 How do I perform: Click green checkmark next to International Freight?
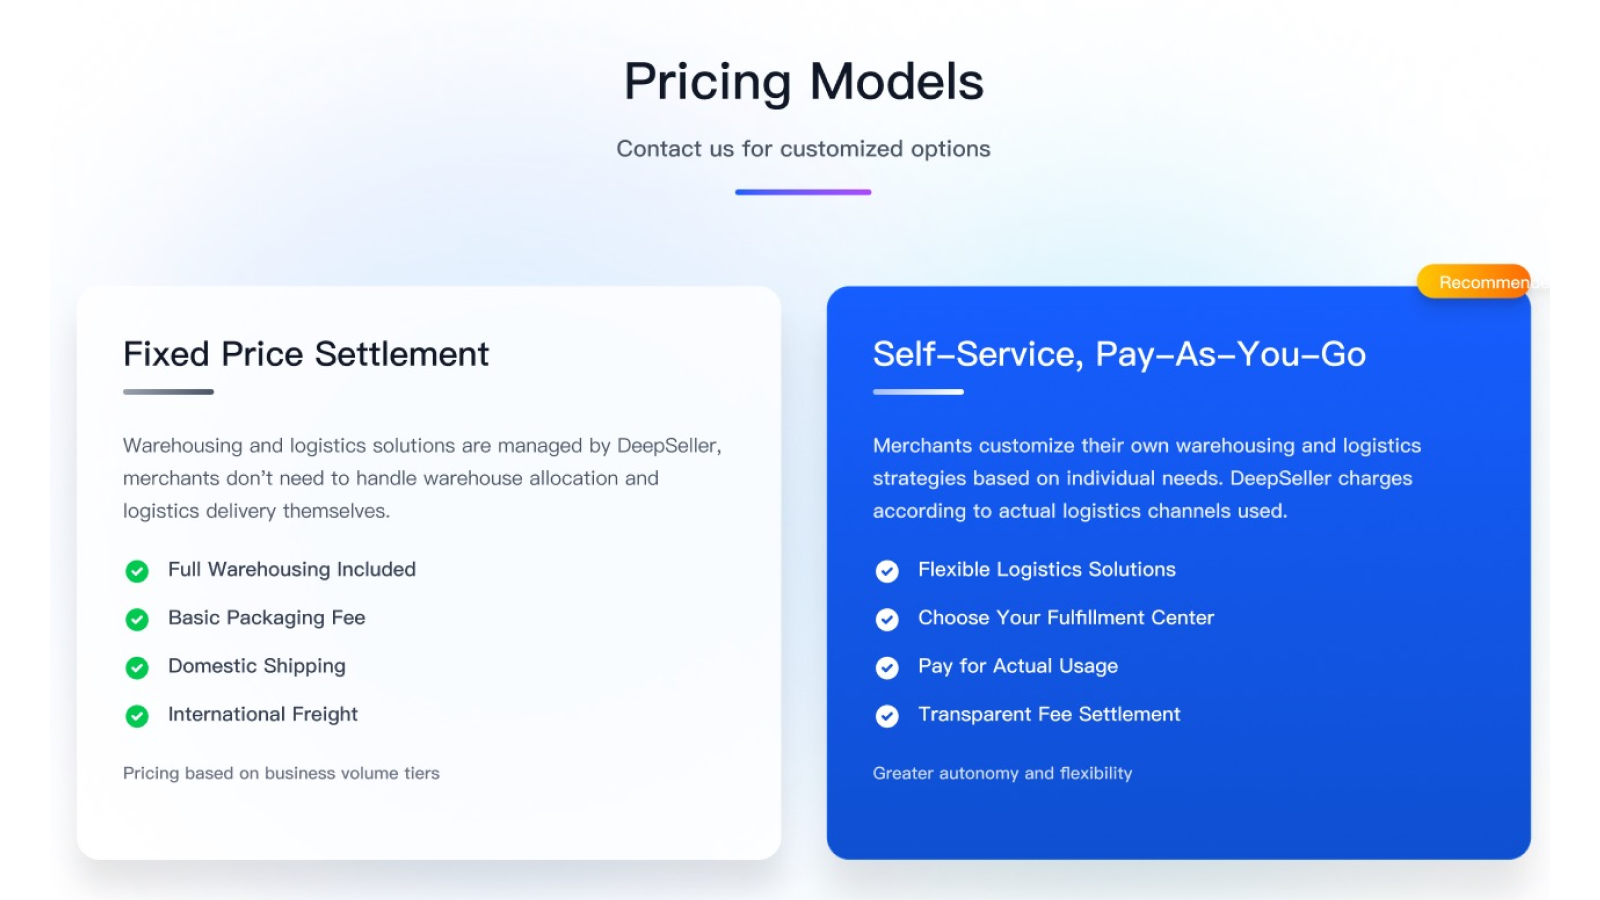click(137, 716)
